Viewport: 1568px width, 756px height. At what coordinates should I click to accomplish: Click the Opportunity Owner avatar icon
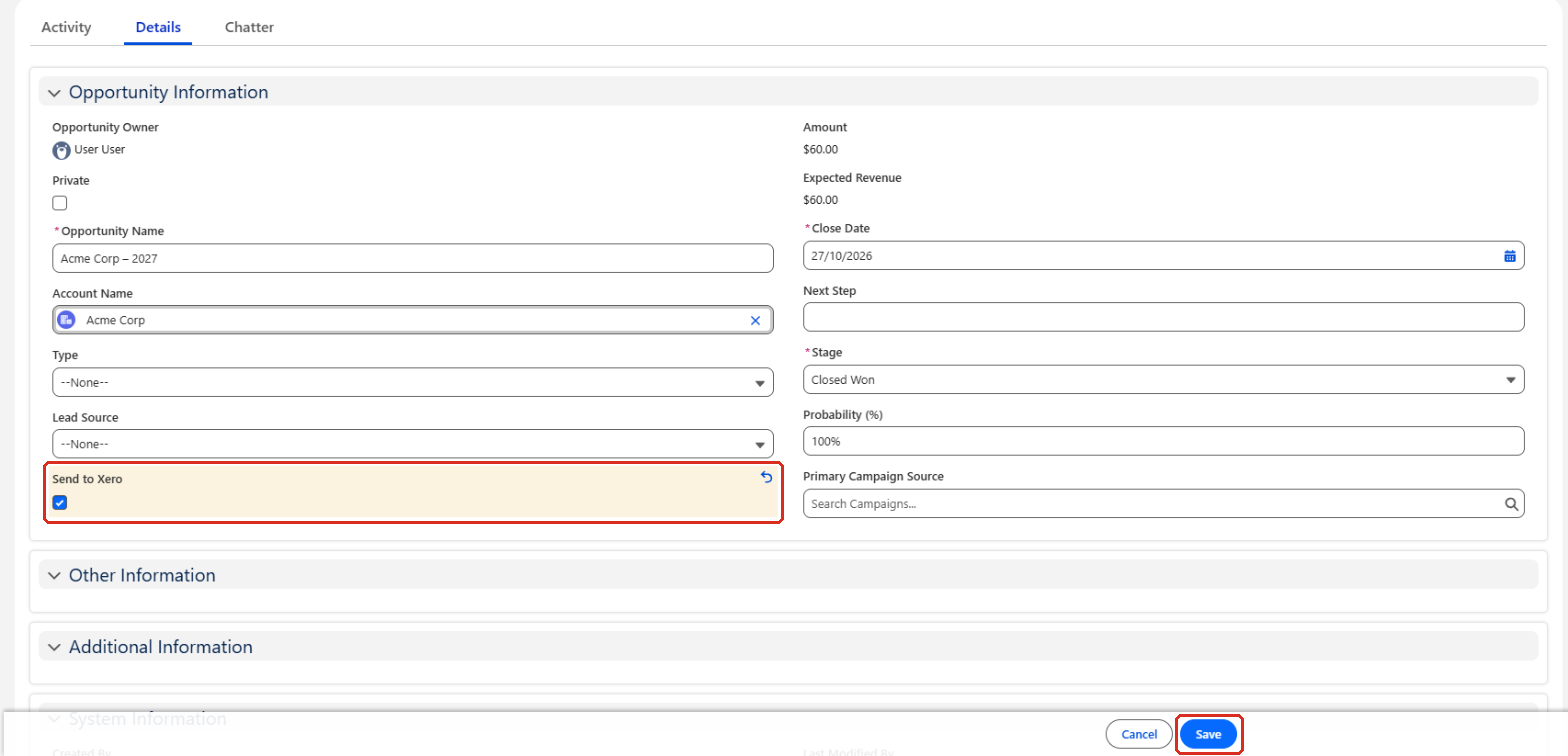(61, 150)
